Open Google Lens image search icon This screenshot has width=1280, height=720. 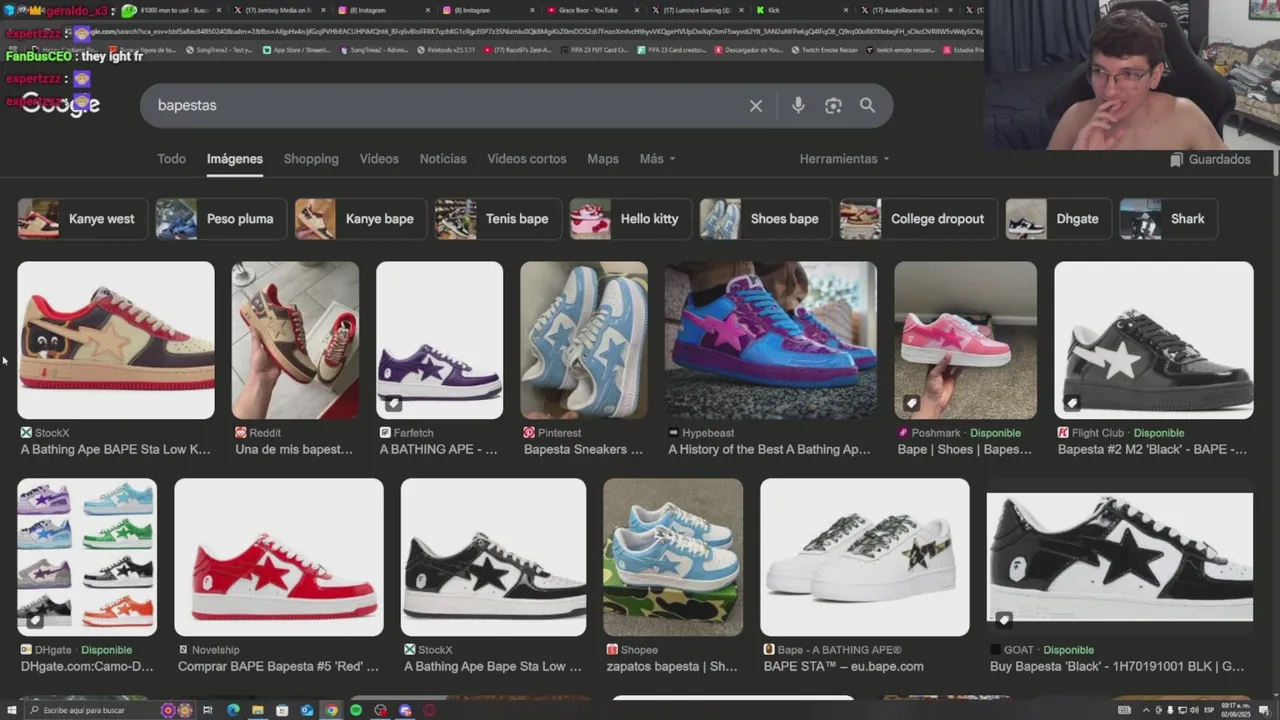[x=833, y=106]
